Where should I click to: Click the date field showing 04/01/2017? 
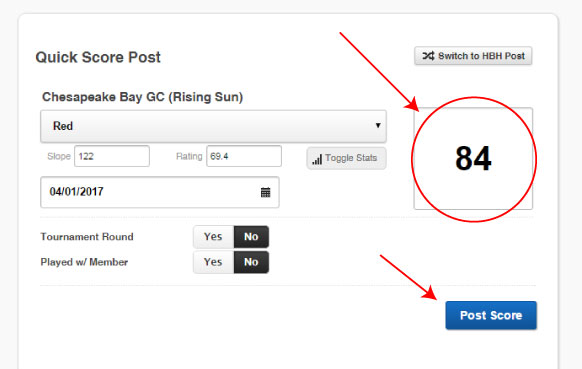tap(160, 192)
